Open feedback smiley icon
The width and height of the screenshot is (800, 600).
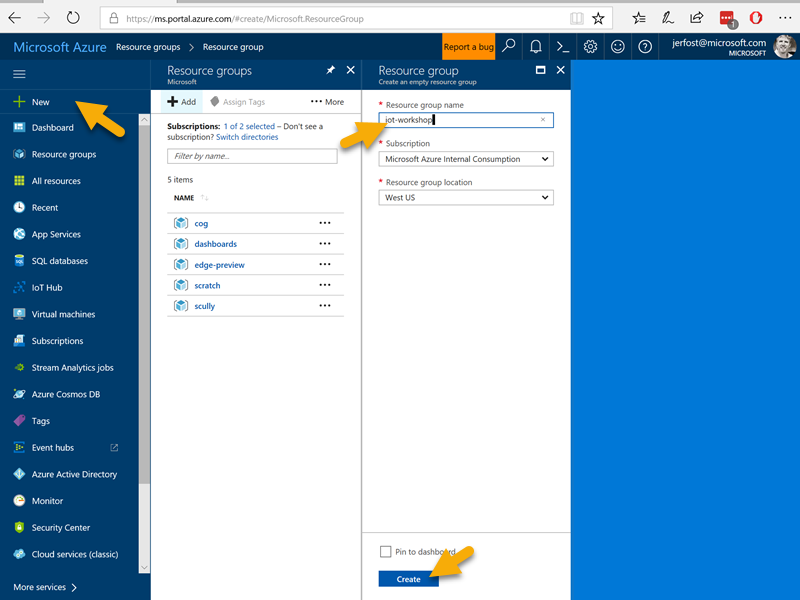coord(618,46)
